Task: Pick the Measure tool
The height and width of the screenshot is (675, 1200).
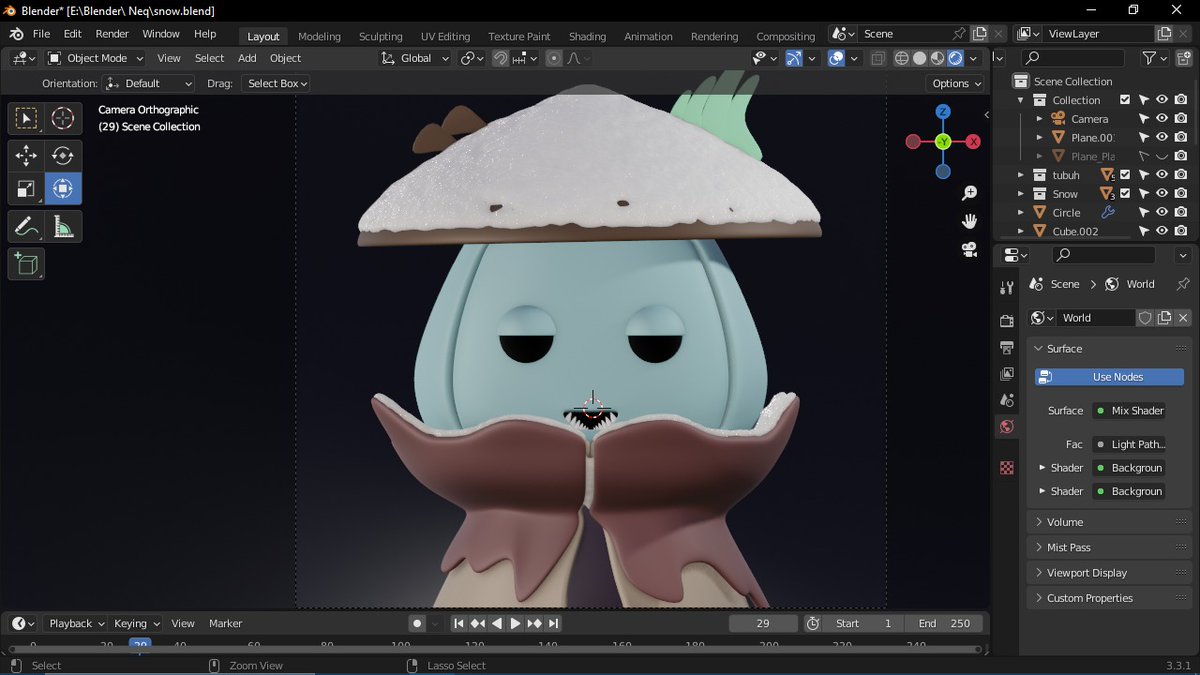Action: click(63, 227)
